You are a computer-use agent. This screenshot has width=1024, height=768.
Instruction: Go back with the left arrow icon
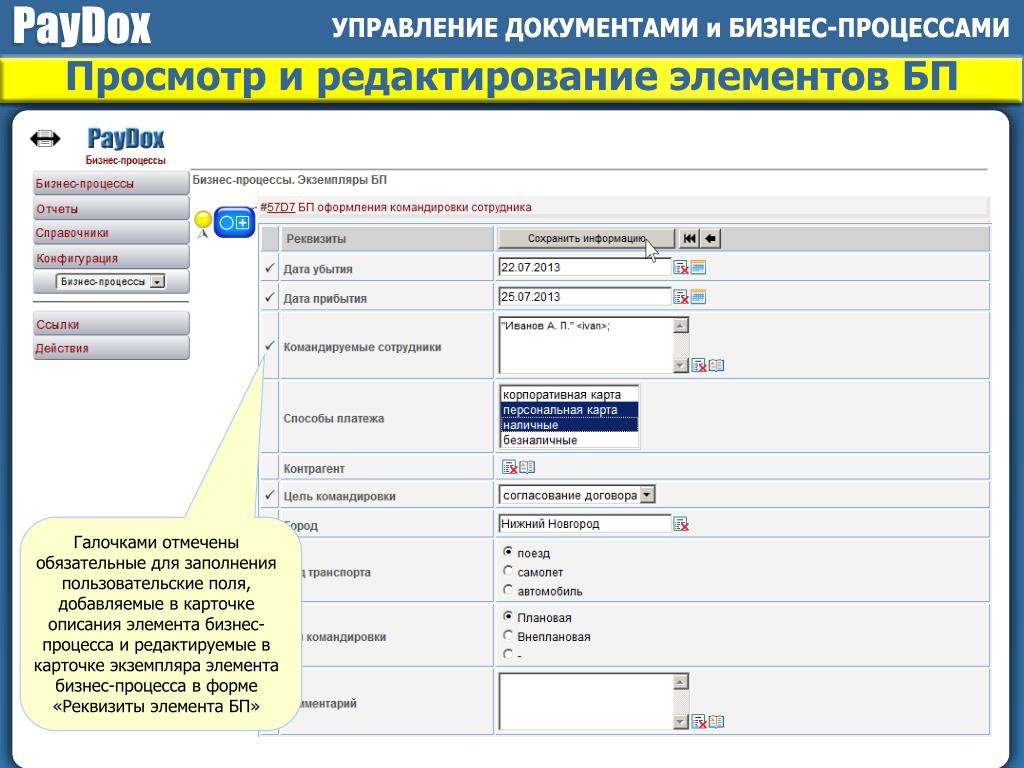tap(710, 238)
